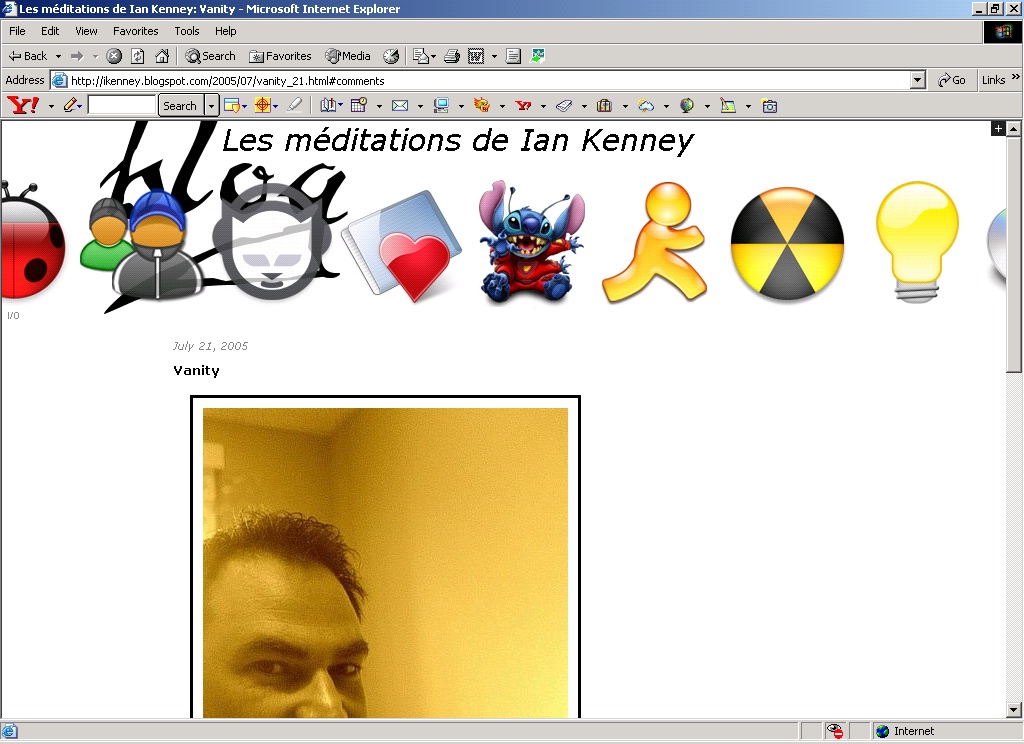Click the two users icon in the blog header
This screenshot has width=1024, height=744.
(140, 245)
